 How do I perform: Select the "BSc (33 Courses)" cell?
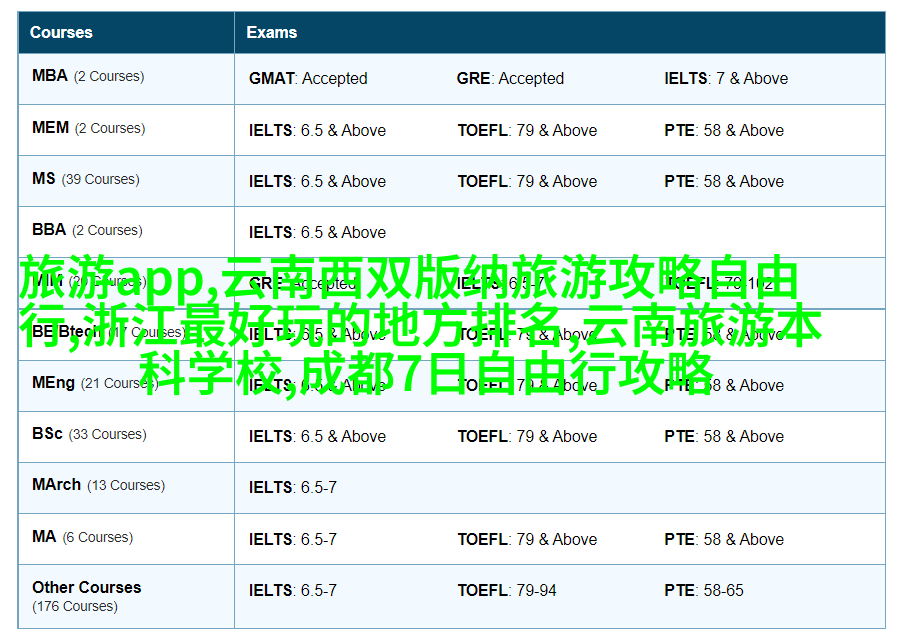pyautogui.click(x=126, y=437)
